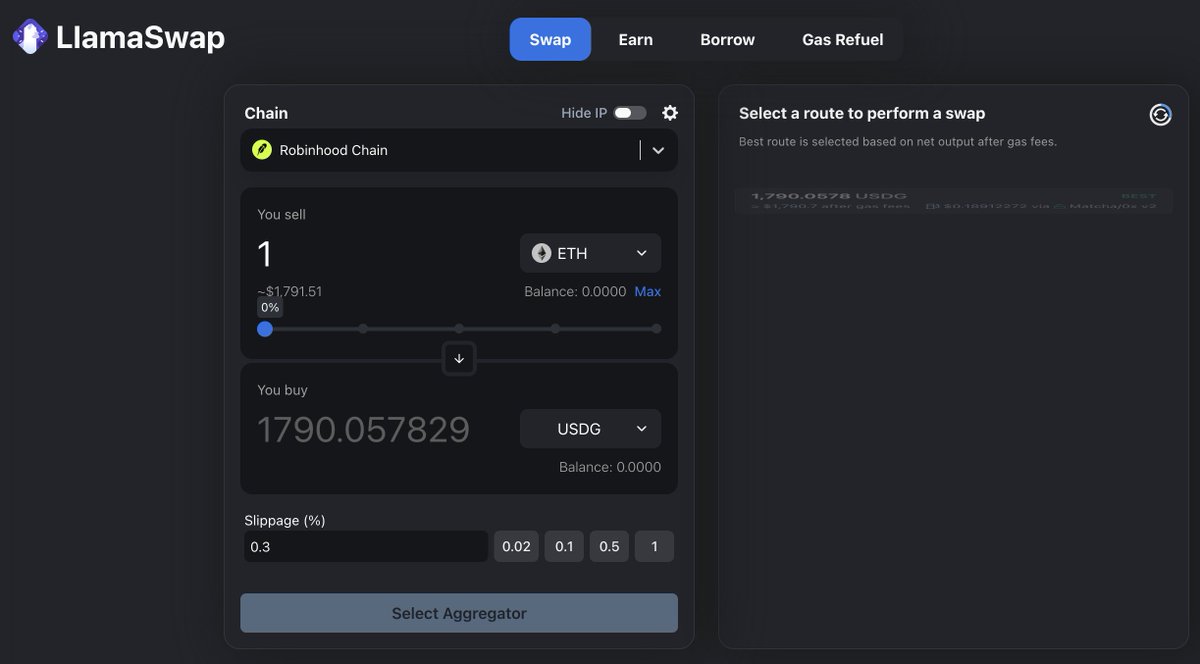Click the 50% midpoint slider dot
The height and width of the screenshot is (664, 1200).
(x=459, y=328)
